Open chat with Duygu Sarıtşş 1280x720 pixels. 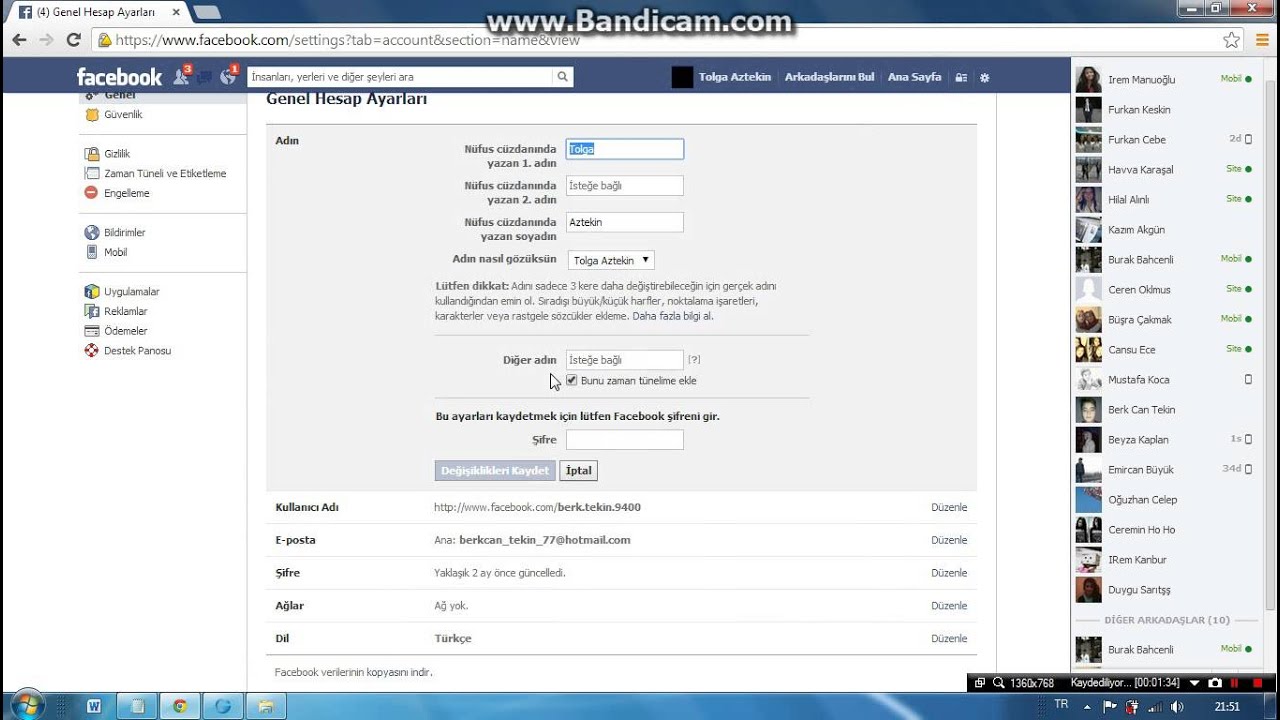point(1163,590)
